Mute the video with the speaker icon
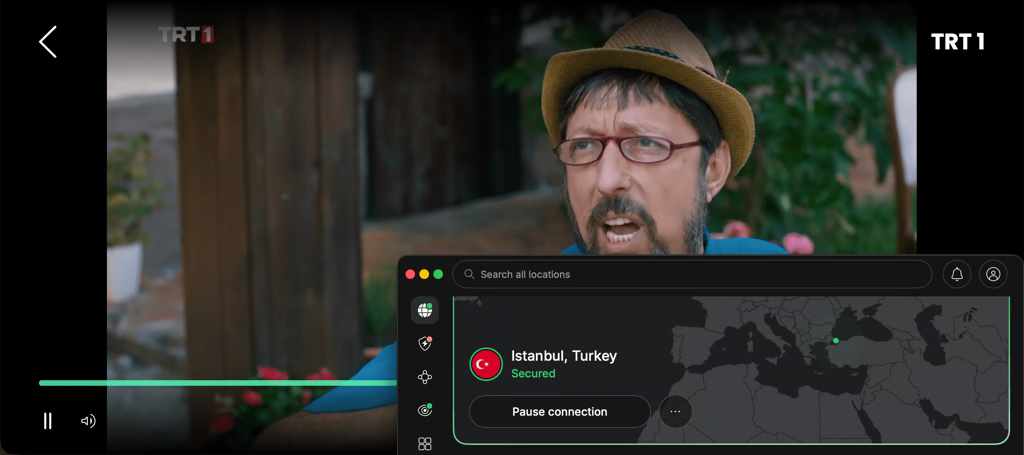This screenshot has width=1024, height=455. [x=88, y=421]
